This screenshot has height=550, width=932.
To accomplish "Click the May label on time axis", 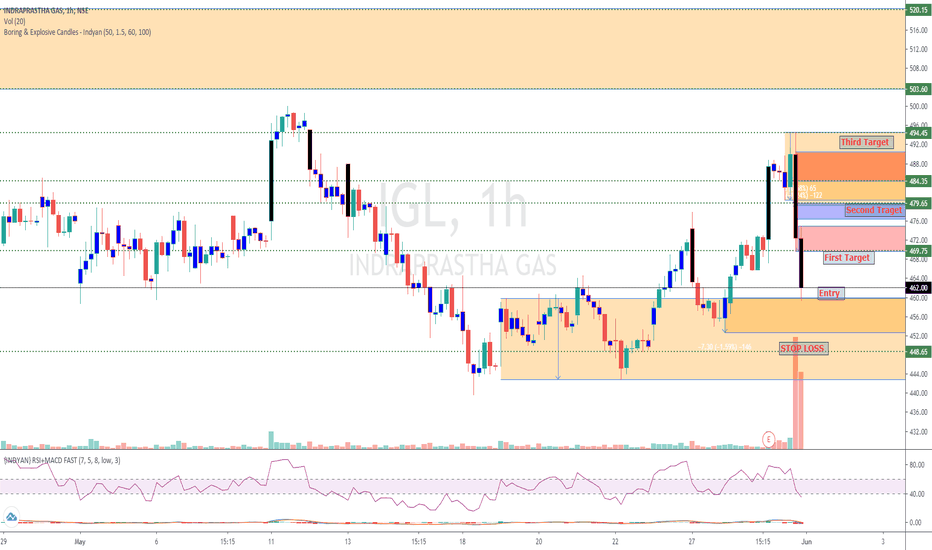I will (80, 542).
